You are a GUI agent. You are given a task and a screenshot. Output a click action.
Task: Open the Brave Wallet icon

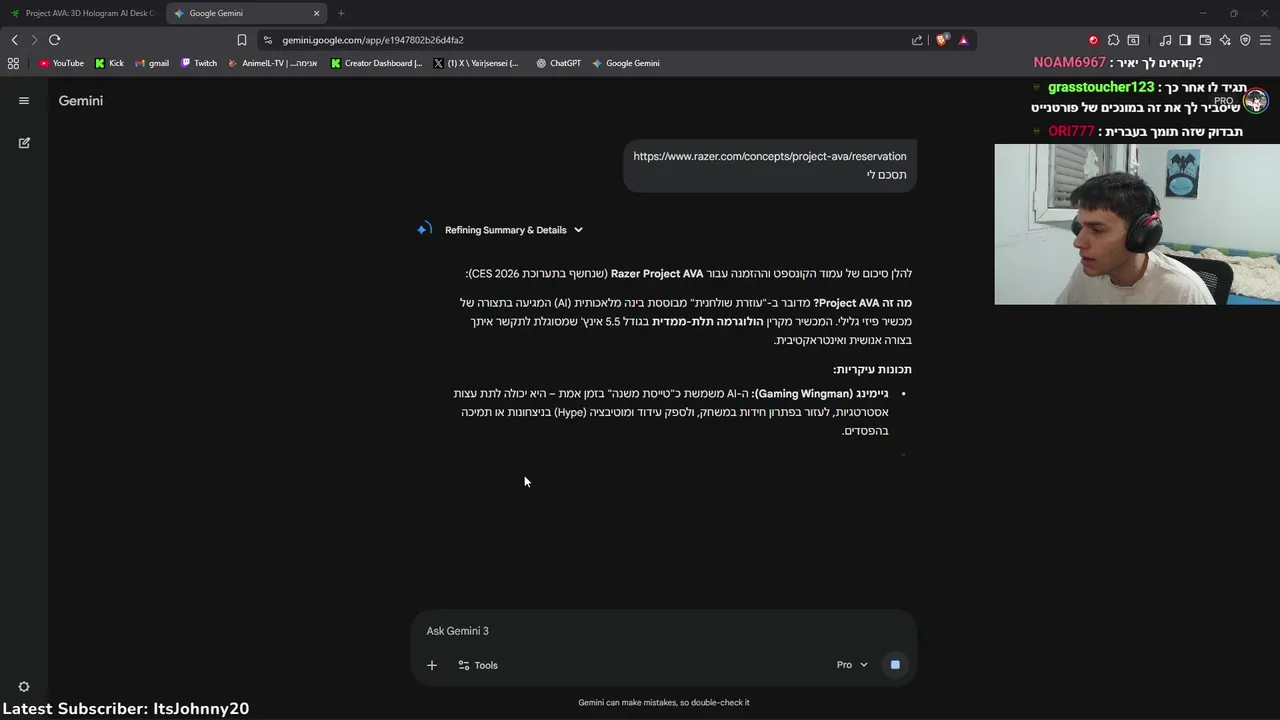1205,40
